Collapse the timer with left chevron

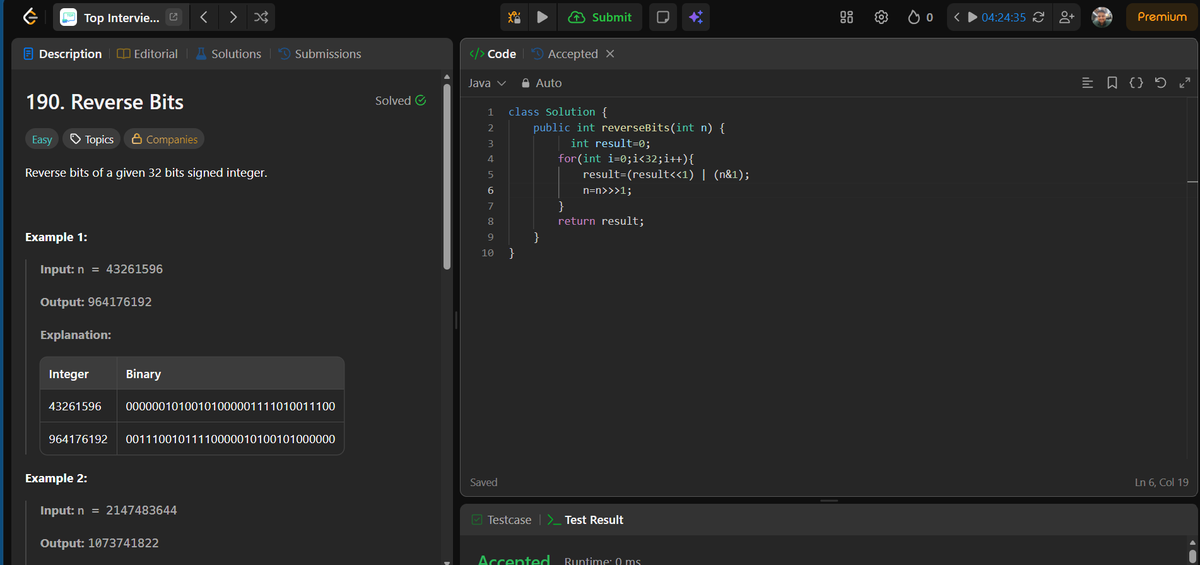[x=958, y=17]
